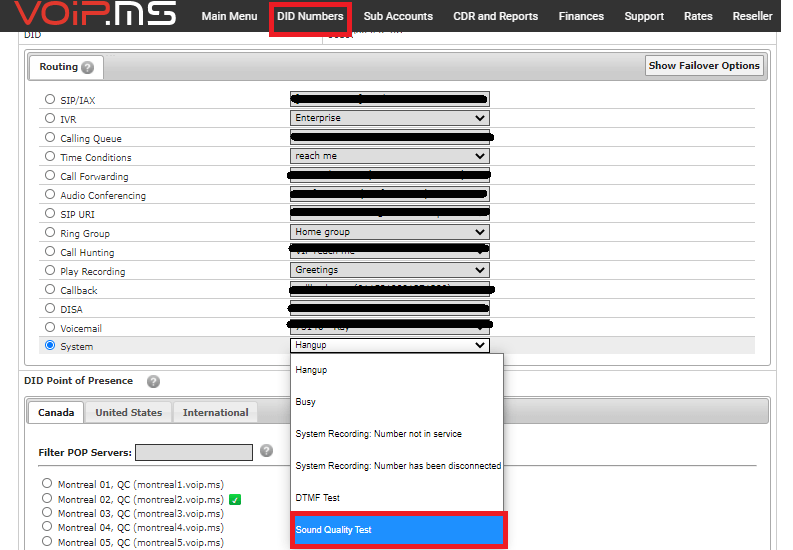Focus the Filter POP Servers field
Viewport: 793px width, 550px height.
[x=194, y=452]
